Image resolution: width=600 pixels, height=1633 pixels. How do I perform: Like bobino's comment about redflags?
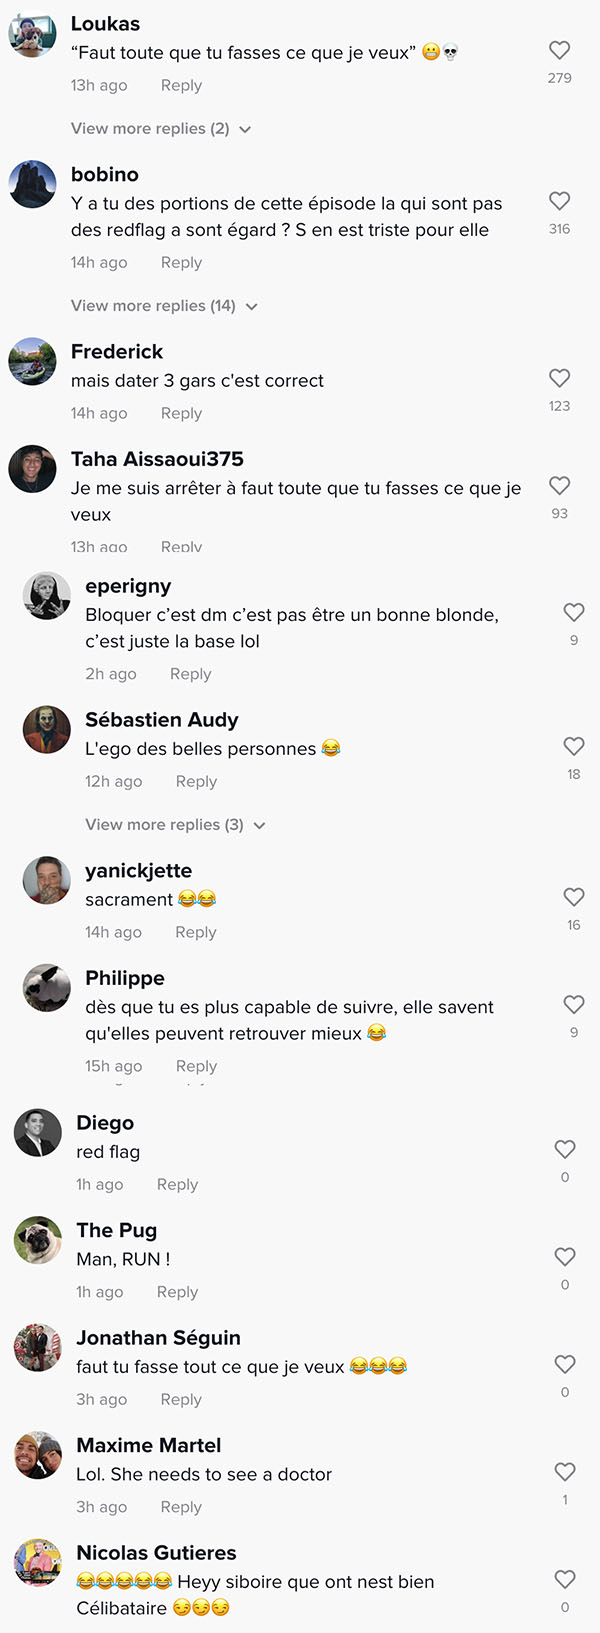(x=560, y=201)
